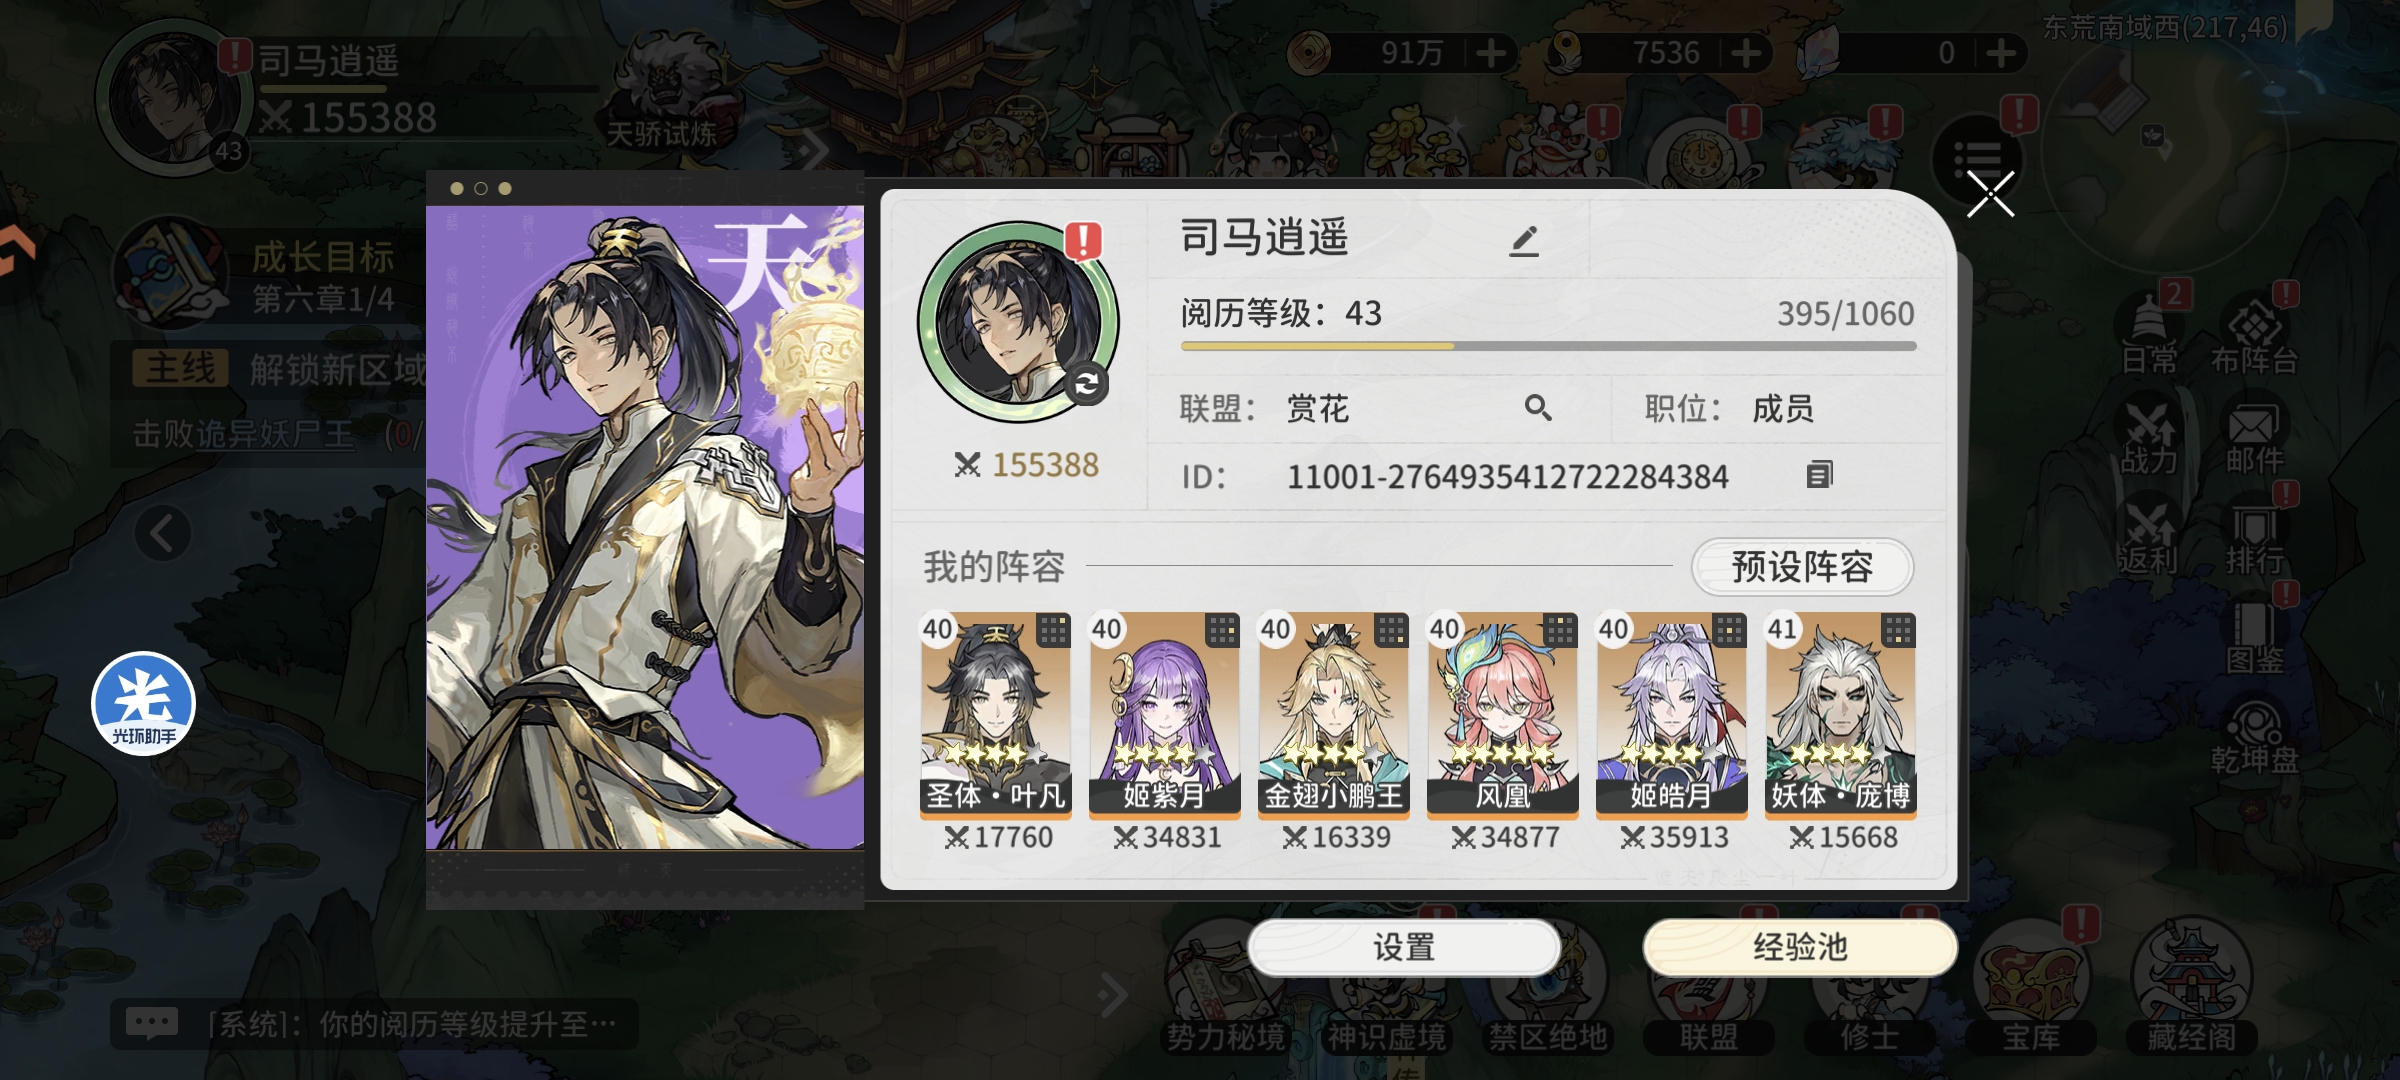The height and width of the screenshot is (1080, 2400).
Task: Go to previous portrait with left arrow
Action: 163,533
